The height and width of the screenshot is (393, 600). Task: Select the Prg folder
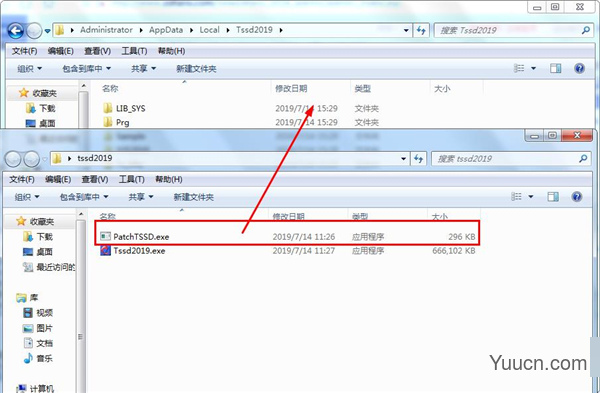(116, 122)
